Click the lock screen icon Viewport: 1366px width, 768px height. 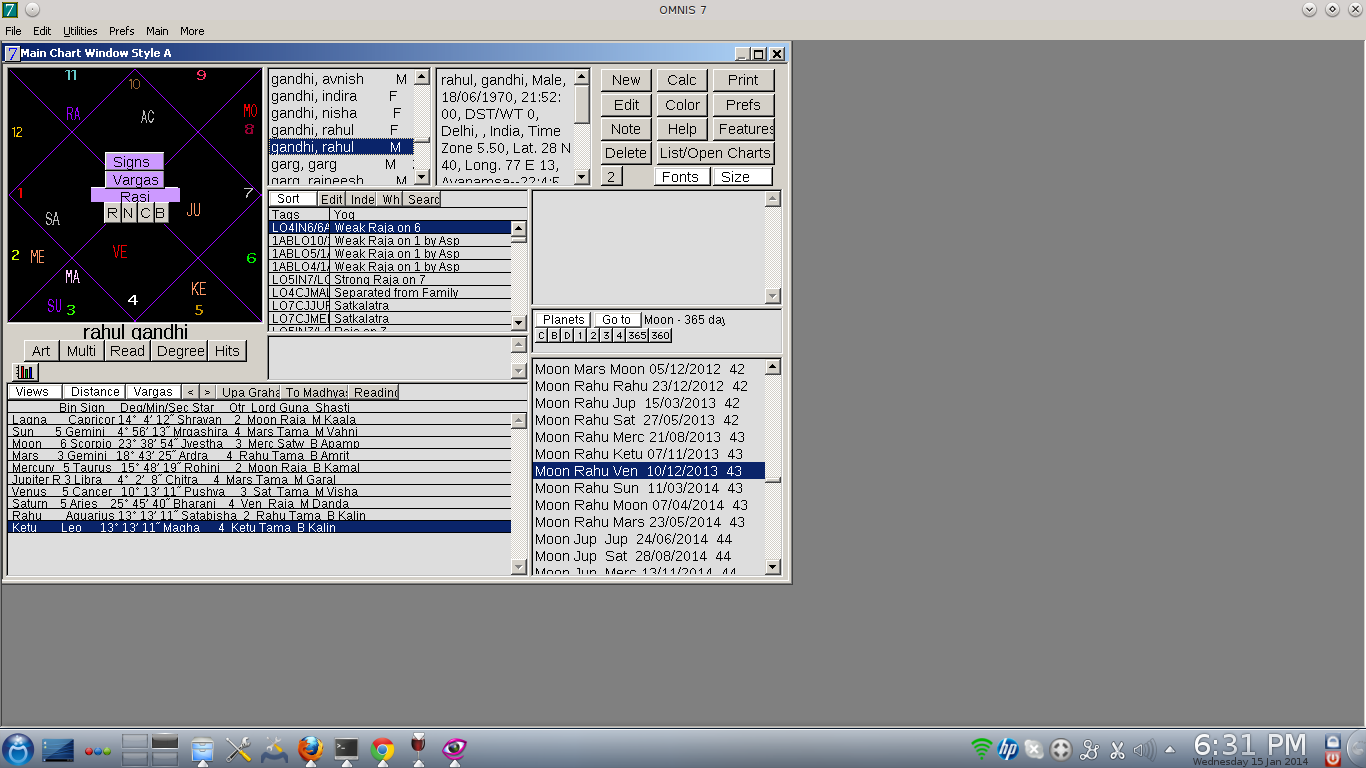1332,741
